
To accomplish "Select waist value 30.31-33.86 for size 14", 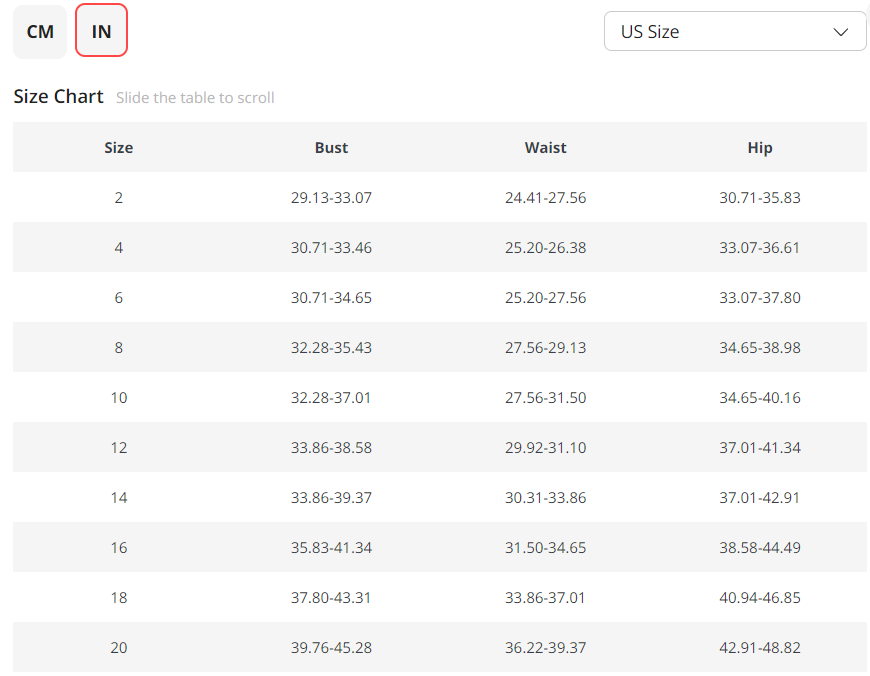I will [545, 498].
